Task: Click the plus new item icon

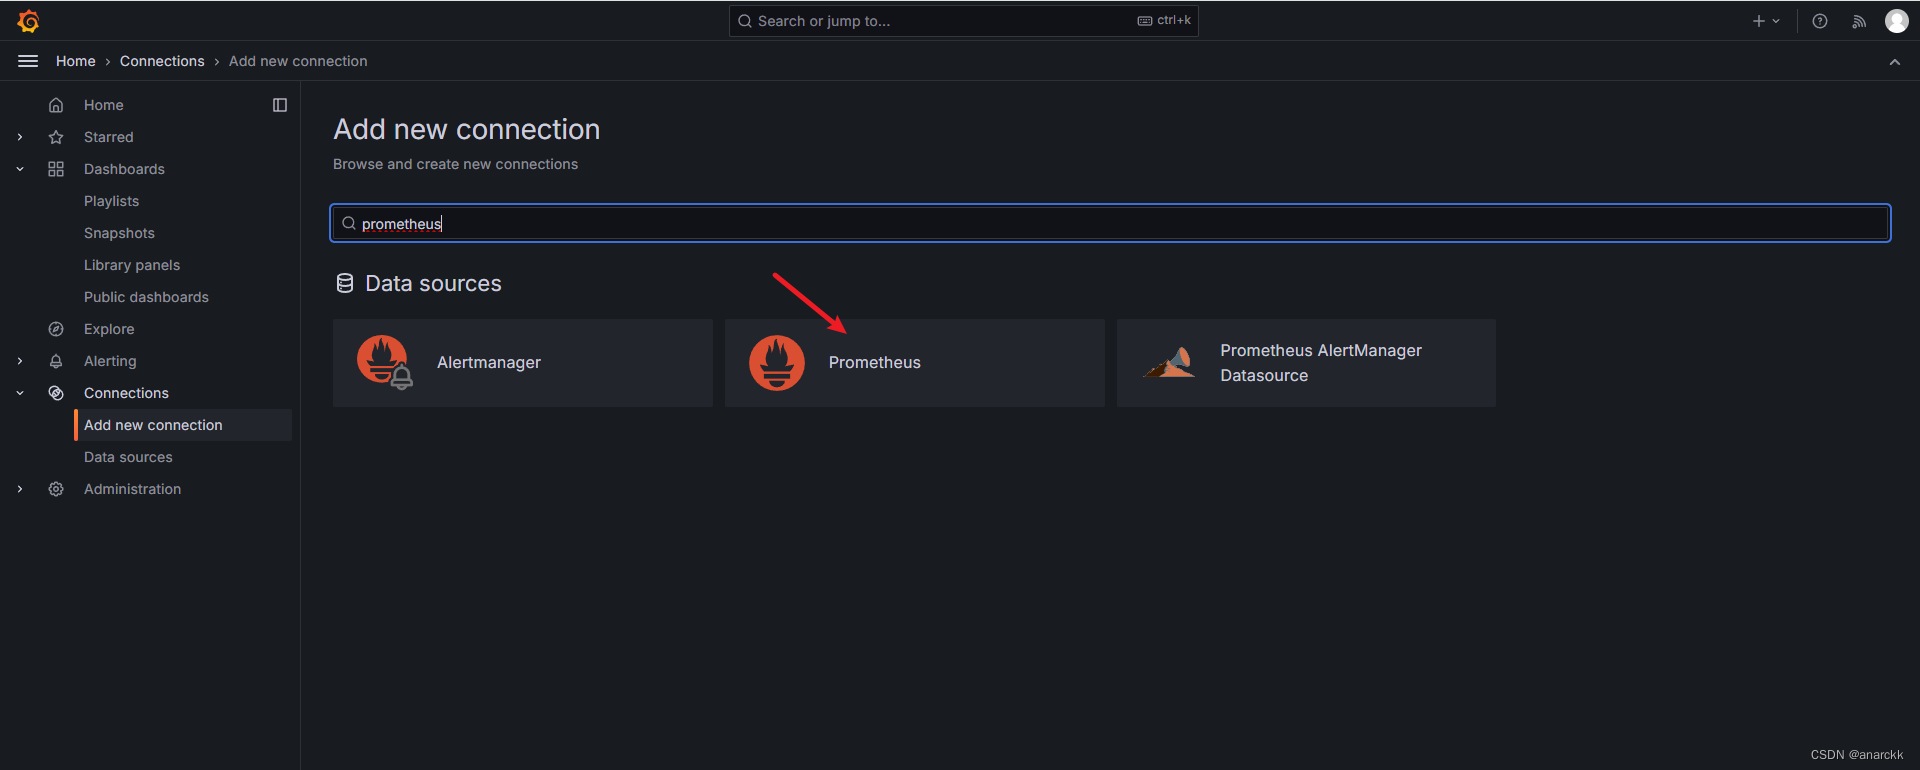Action: (1759, 21)
